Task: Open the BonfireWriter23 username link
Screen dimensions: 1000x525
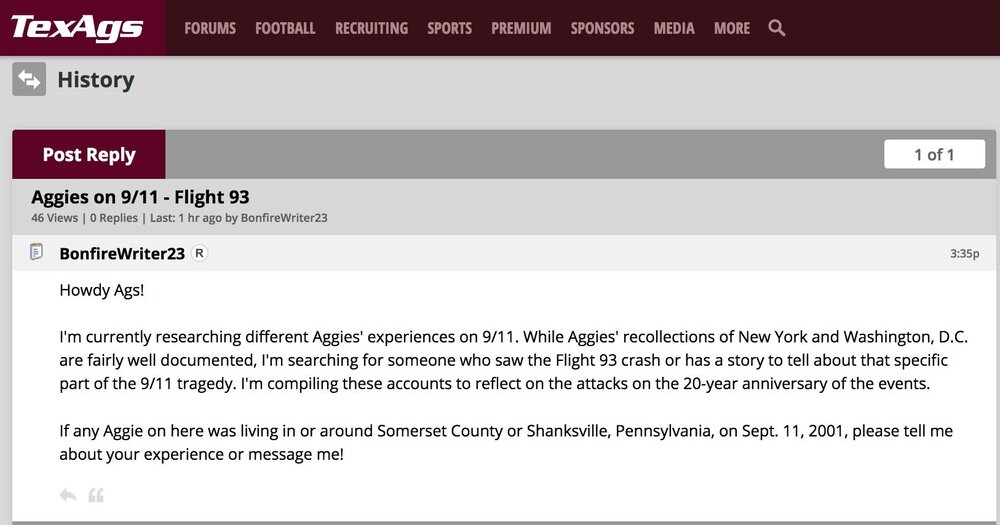Action: (x=122, y=253)
